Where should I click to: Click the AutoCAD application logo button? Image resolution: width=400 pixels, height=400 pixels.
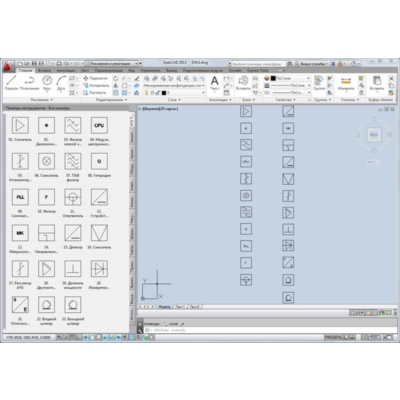click(x=9, y=66)
